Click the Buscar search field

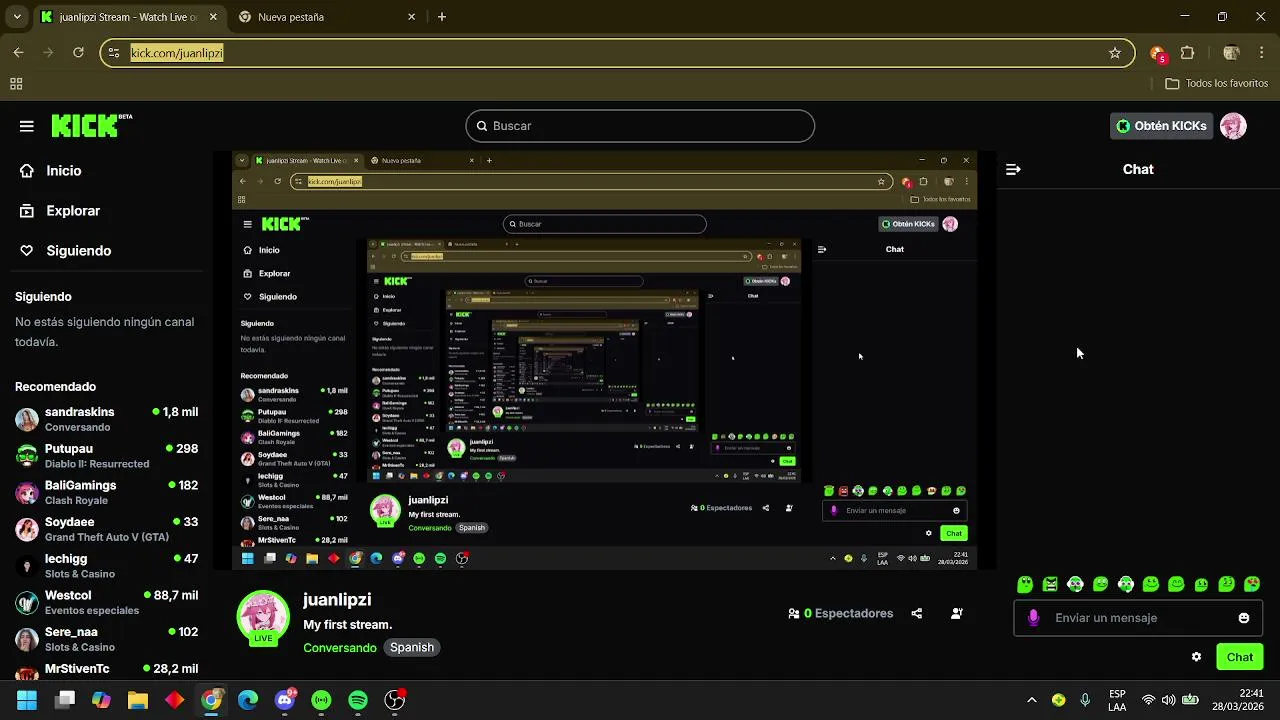coord(640,126)
